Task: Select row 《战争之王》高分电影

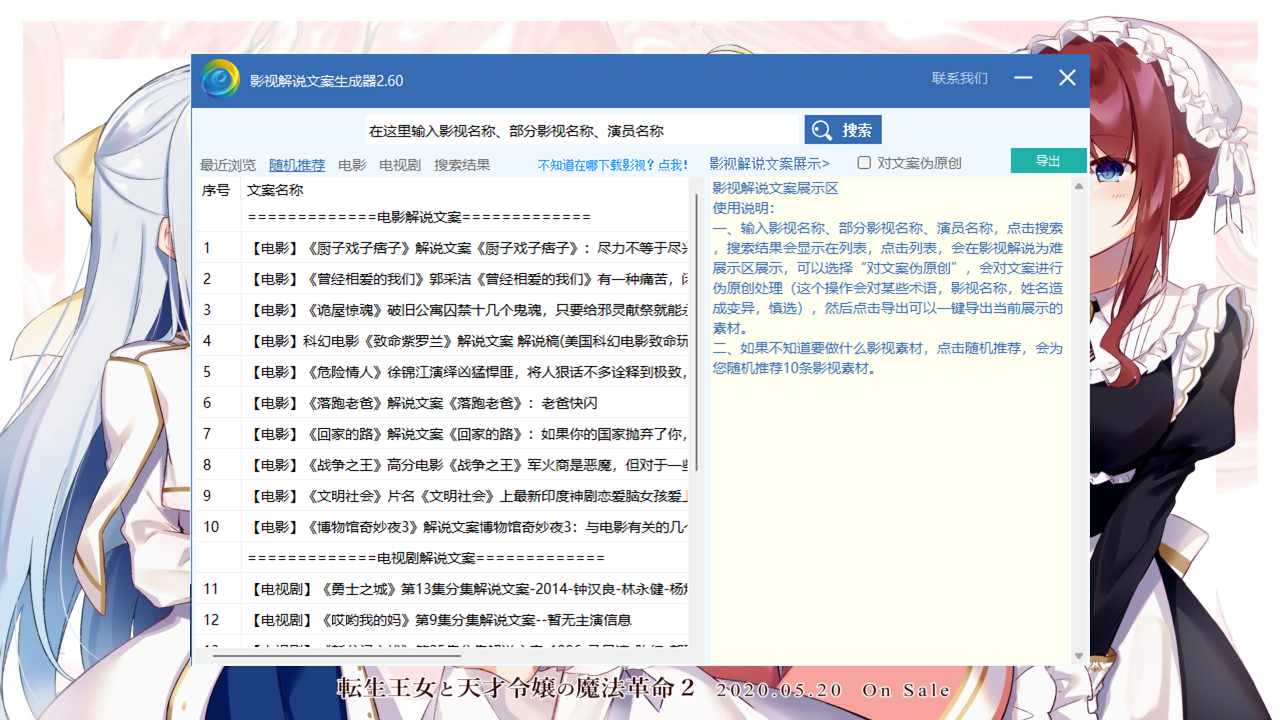Action: click(x=441, y=465)
